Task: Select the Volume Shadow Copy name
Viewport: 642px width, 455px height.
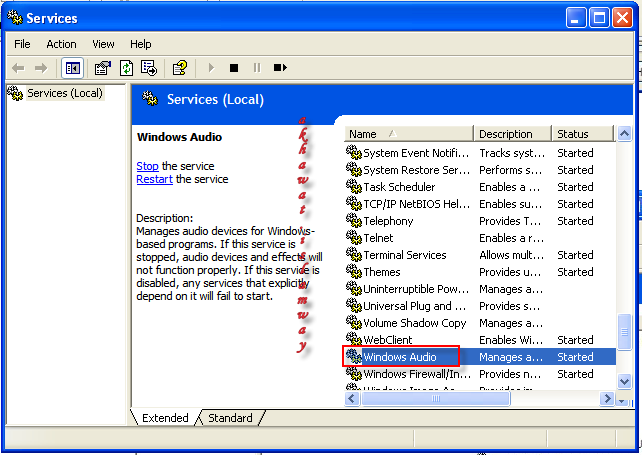Action: pos(415,323)
